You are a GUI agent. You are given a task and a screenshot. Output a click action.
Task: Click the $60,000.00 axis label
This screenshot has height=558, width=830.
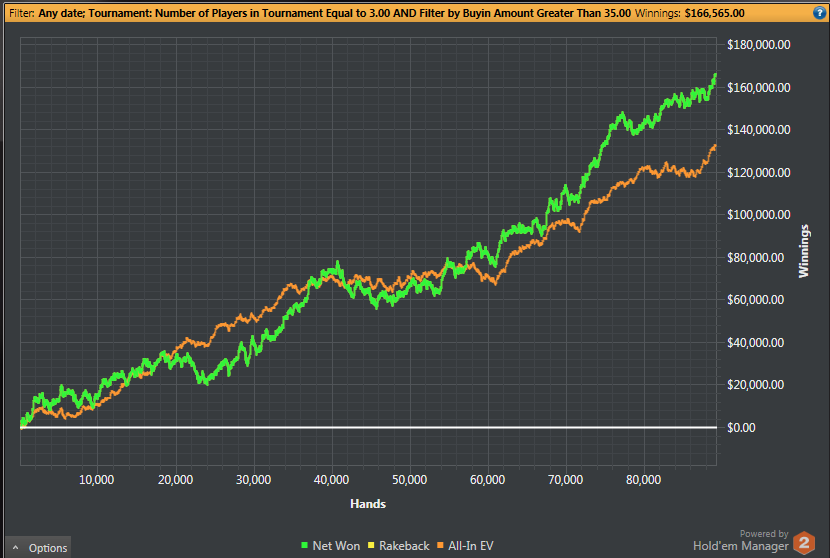pos(755,300)
